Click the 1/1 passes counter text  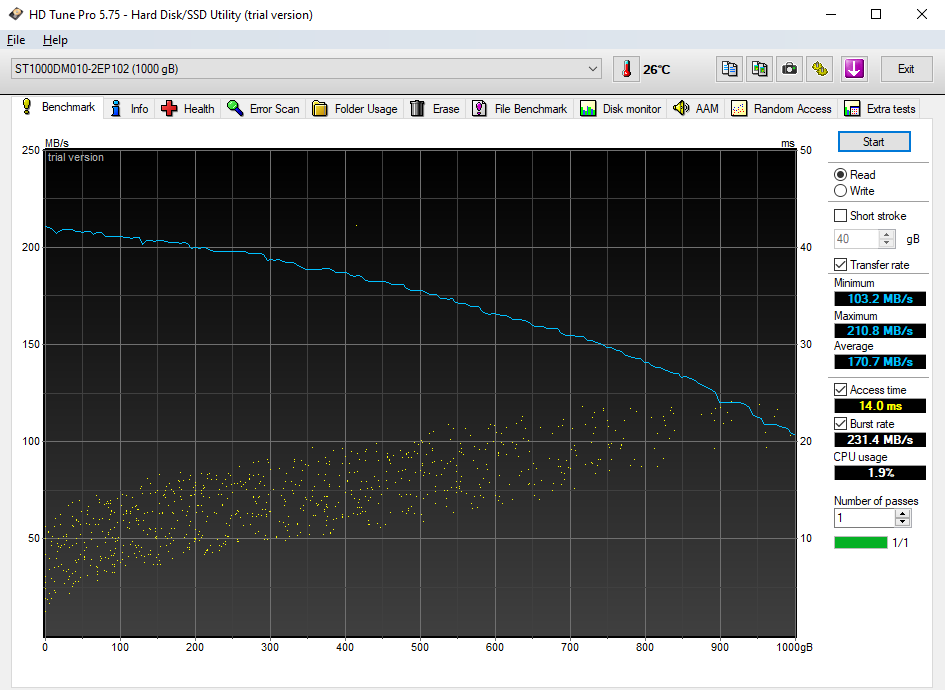coord(900,542)
